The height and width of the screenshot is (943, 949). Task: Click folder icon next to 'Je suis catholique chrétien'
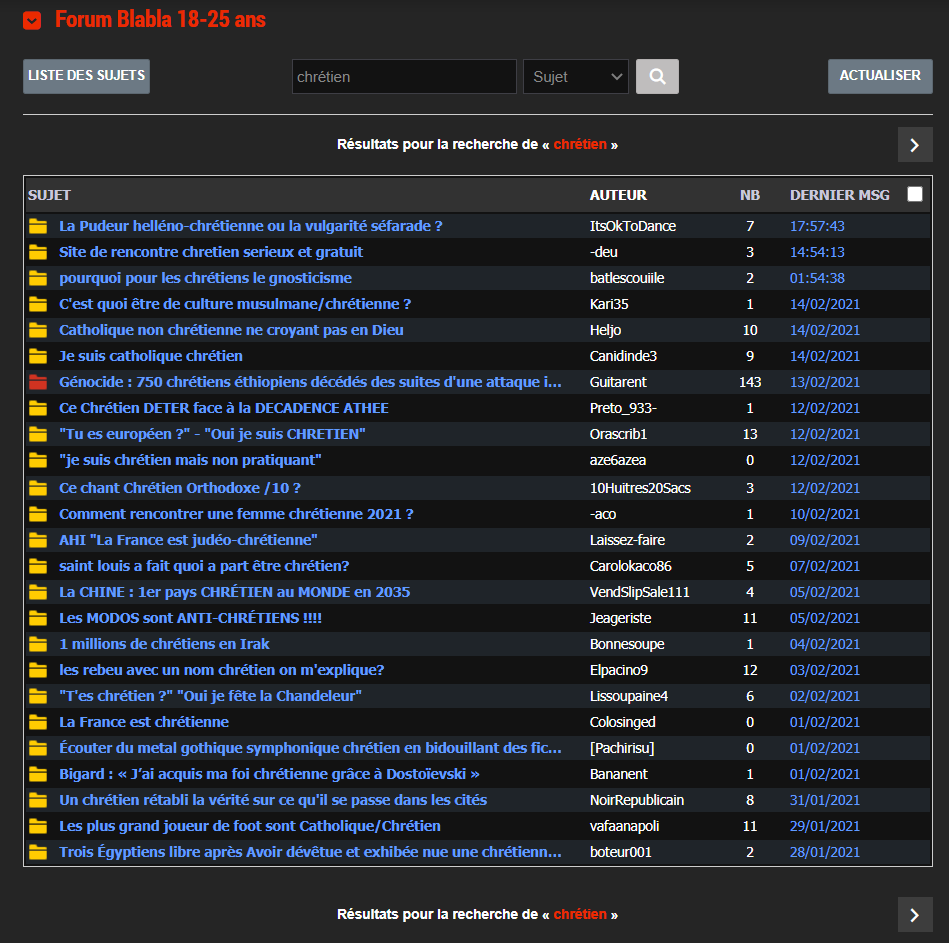pyautogui.click(x=38, y=356)
